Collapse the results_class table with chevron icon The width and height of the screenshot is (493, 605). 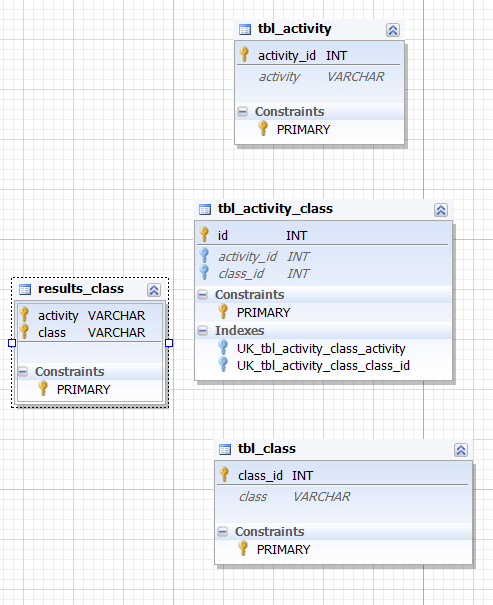(x=154, y=290)
